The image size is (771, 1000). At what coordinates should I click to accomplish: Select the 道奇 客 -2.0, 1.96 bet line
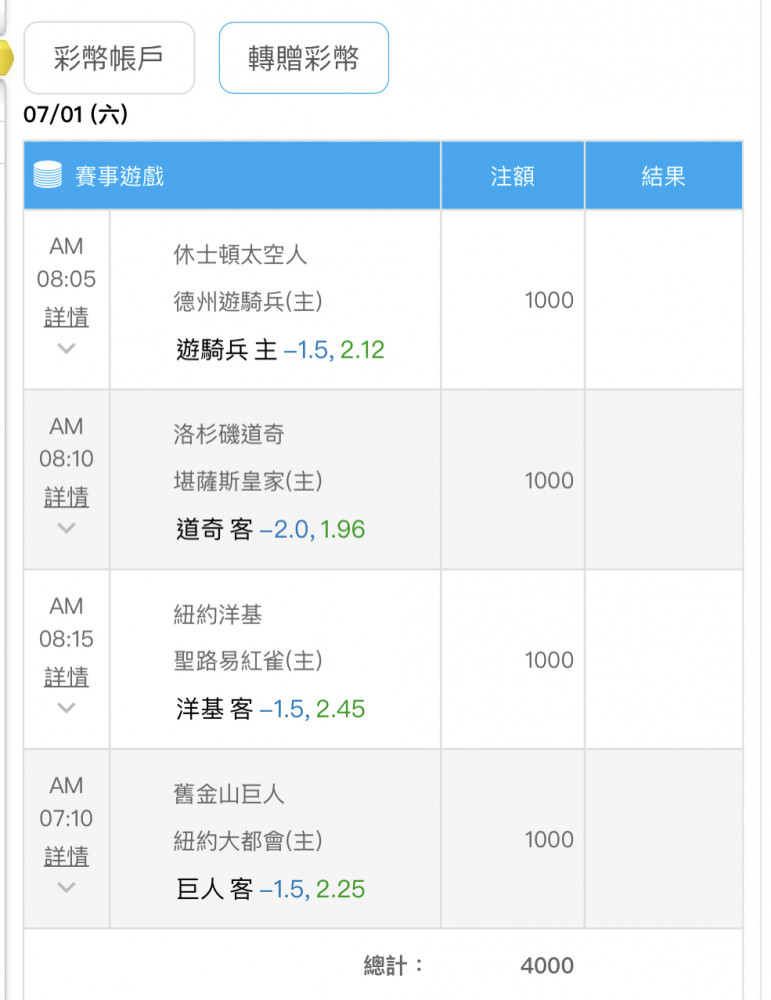pos(270,529)
